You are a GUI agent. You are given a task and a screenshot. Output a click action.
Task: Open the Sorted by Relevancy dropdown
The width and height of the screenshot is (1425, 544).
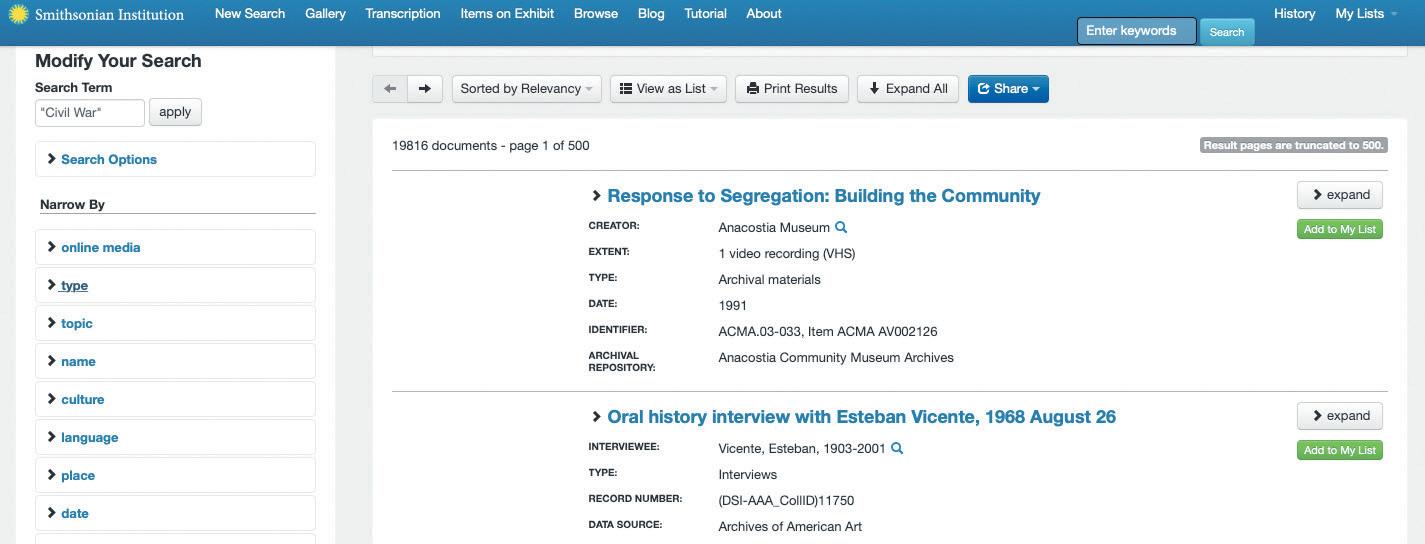tap(526, 89)
